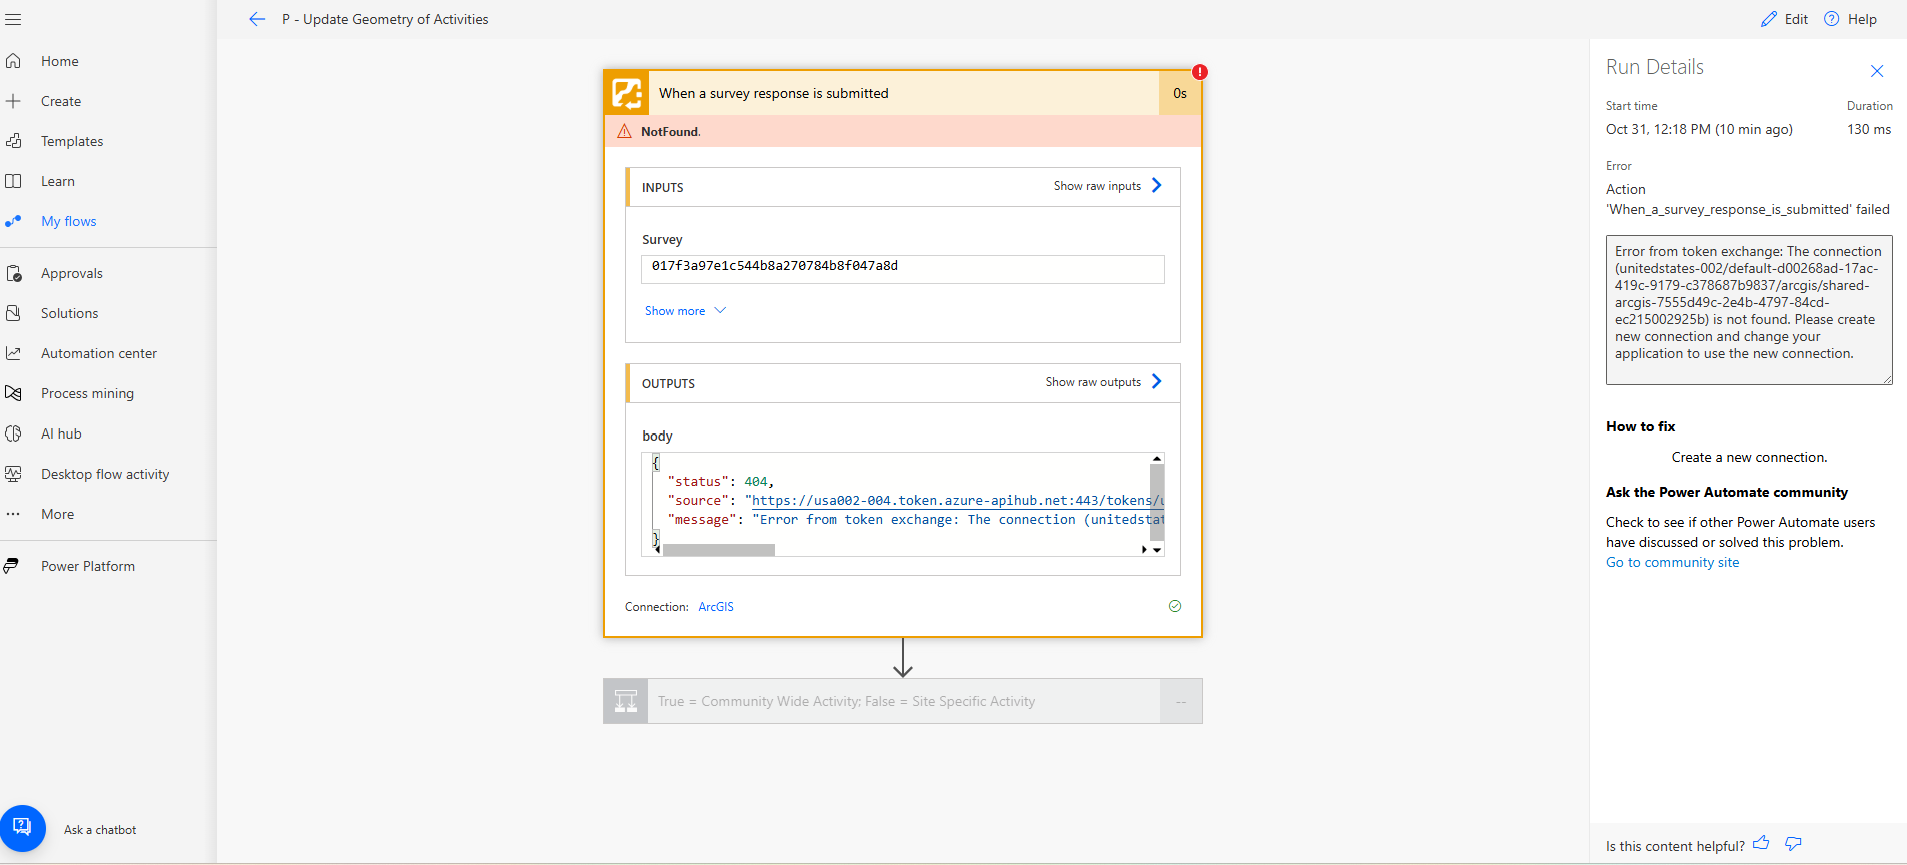1907x865 pixels.
Task: Open Power Platform in the navigation
Action: (x=88, y=566)
